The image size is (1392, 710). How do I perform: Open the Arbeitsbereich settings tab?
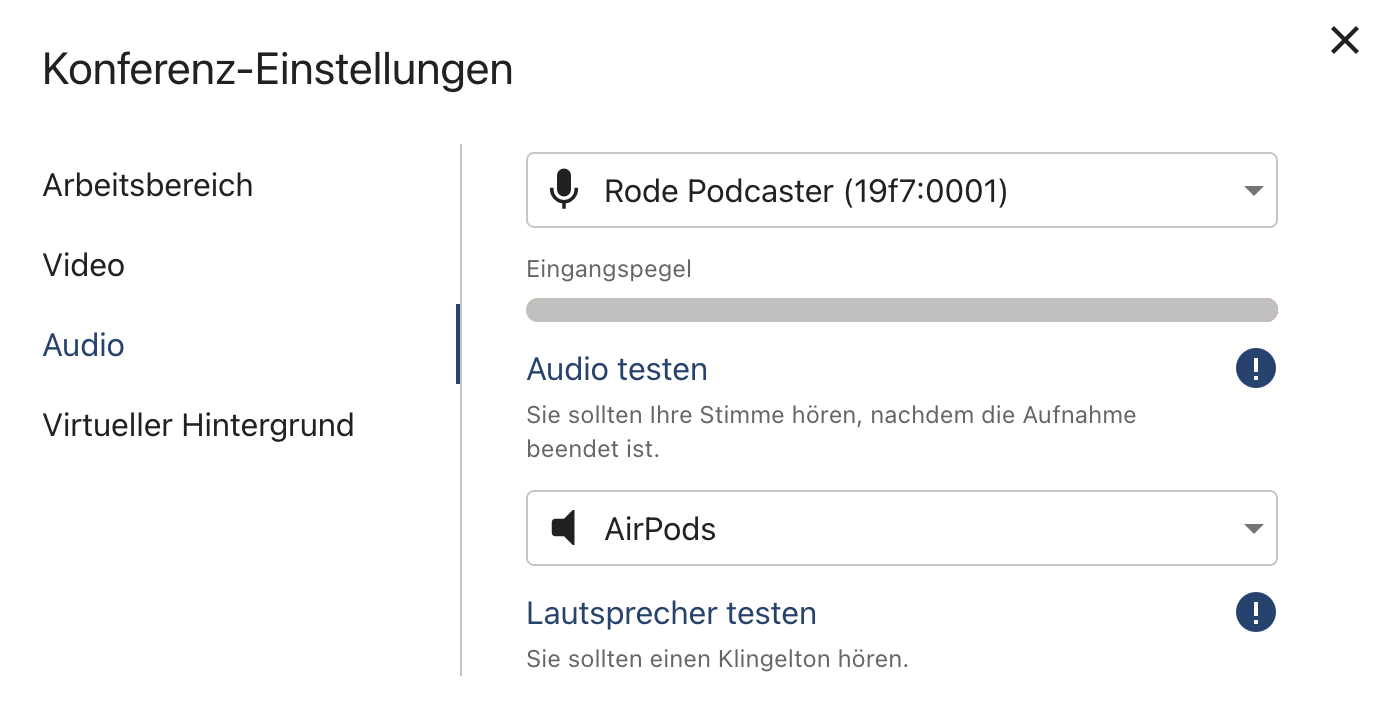tap(148, 185)
